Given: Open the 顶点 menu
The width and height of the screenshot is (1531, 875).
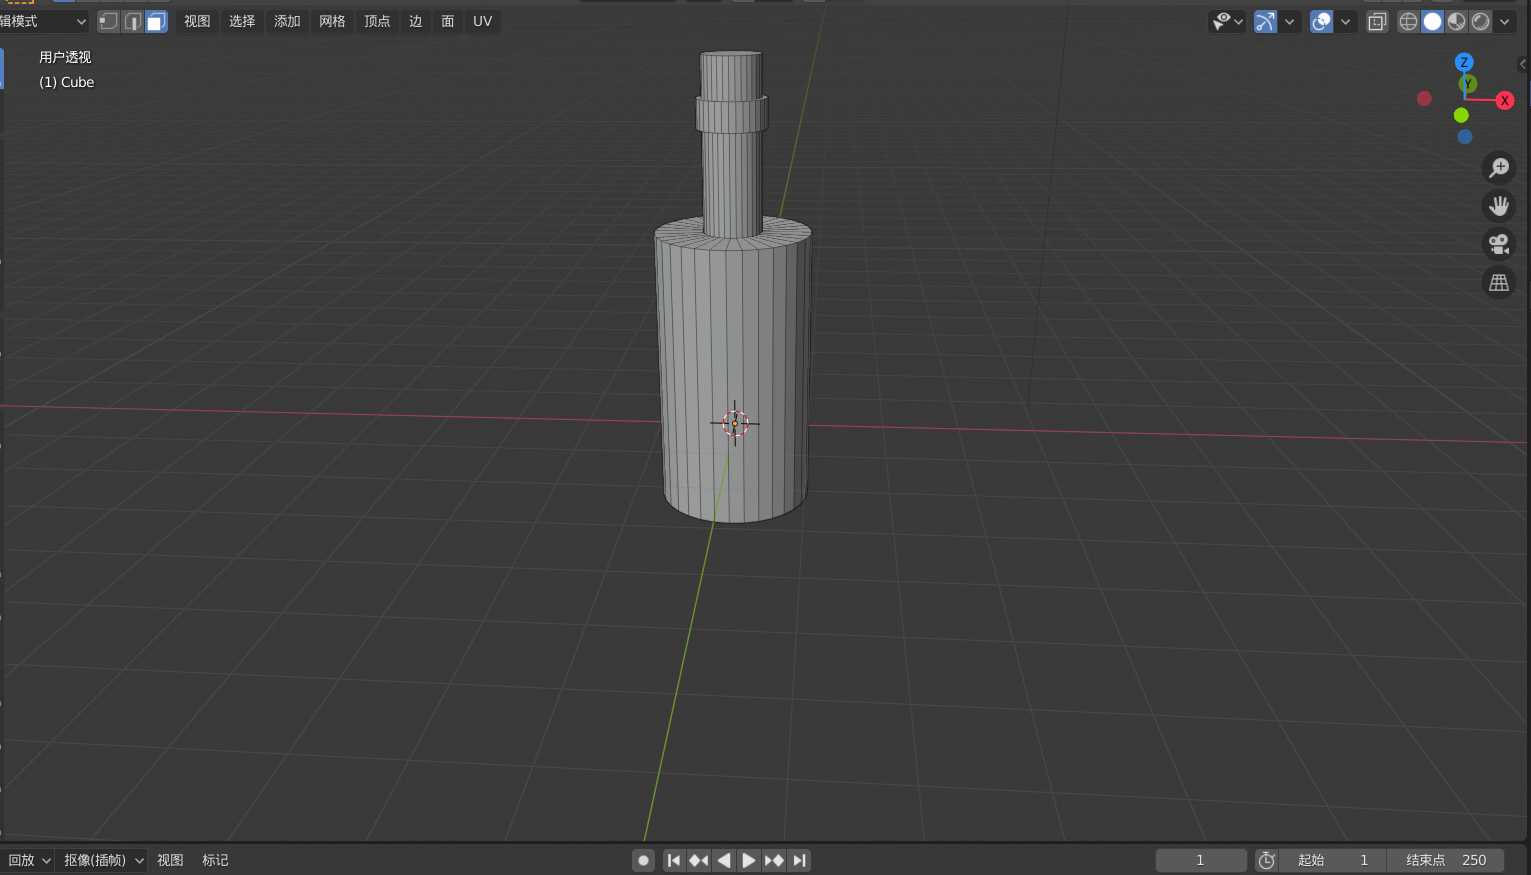Looking at the screenshot, I should [x=377, y=21].
